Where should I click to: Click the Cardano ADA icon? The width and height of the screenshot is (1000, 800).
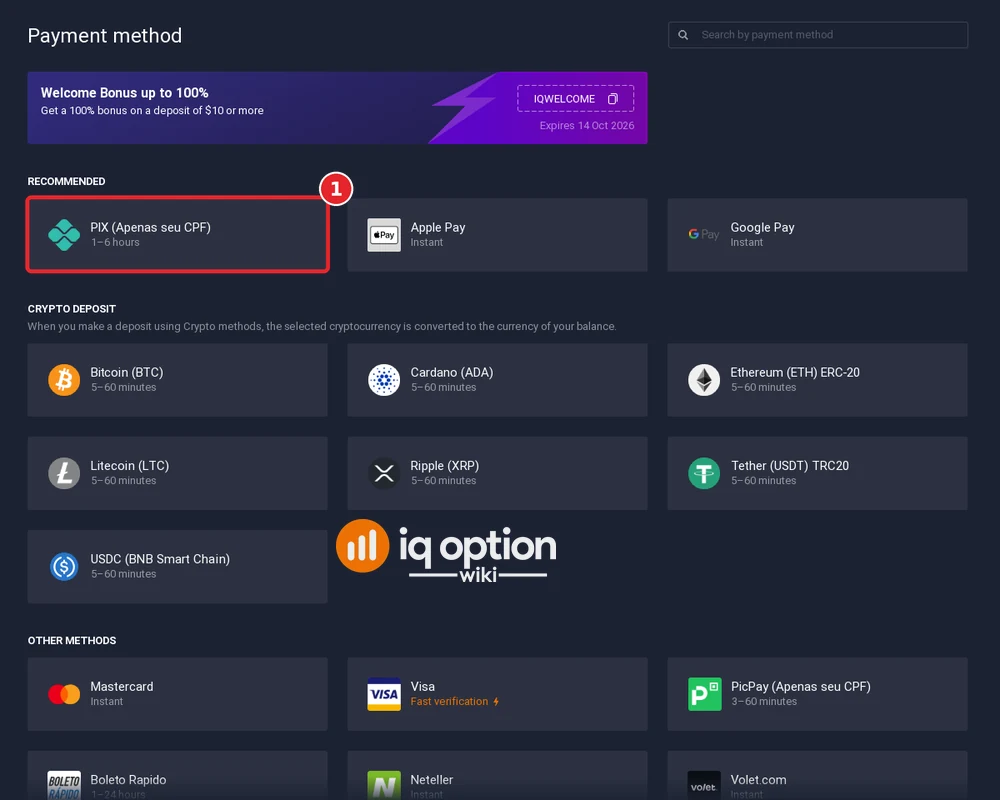384,380
